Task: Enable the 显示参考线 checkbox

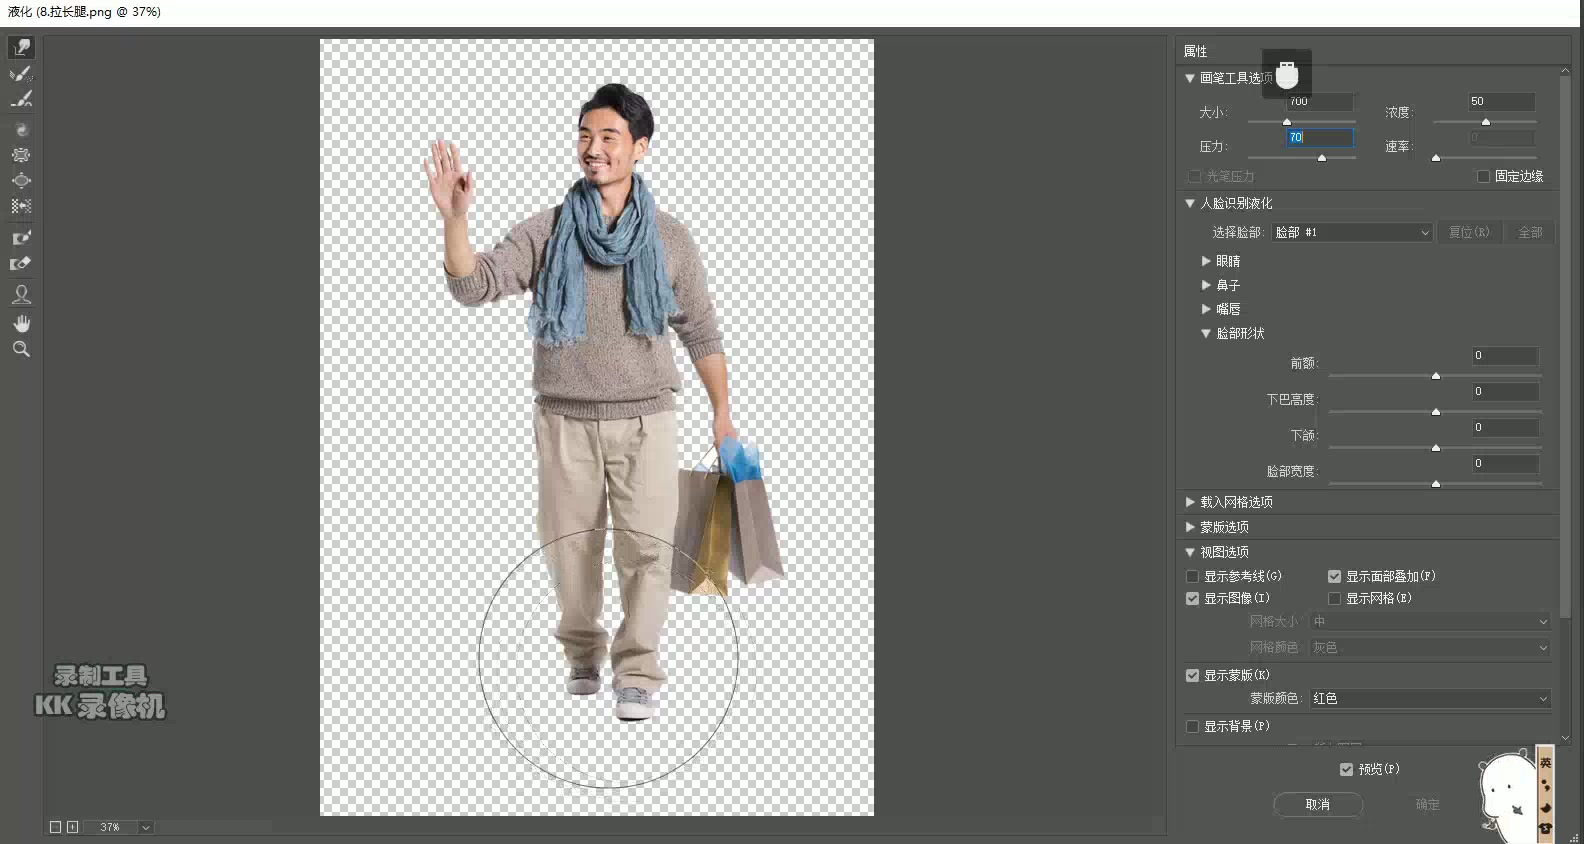Action: [1192, 576]
